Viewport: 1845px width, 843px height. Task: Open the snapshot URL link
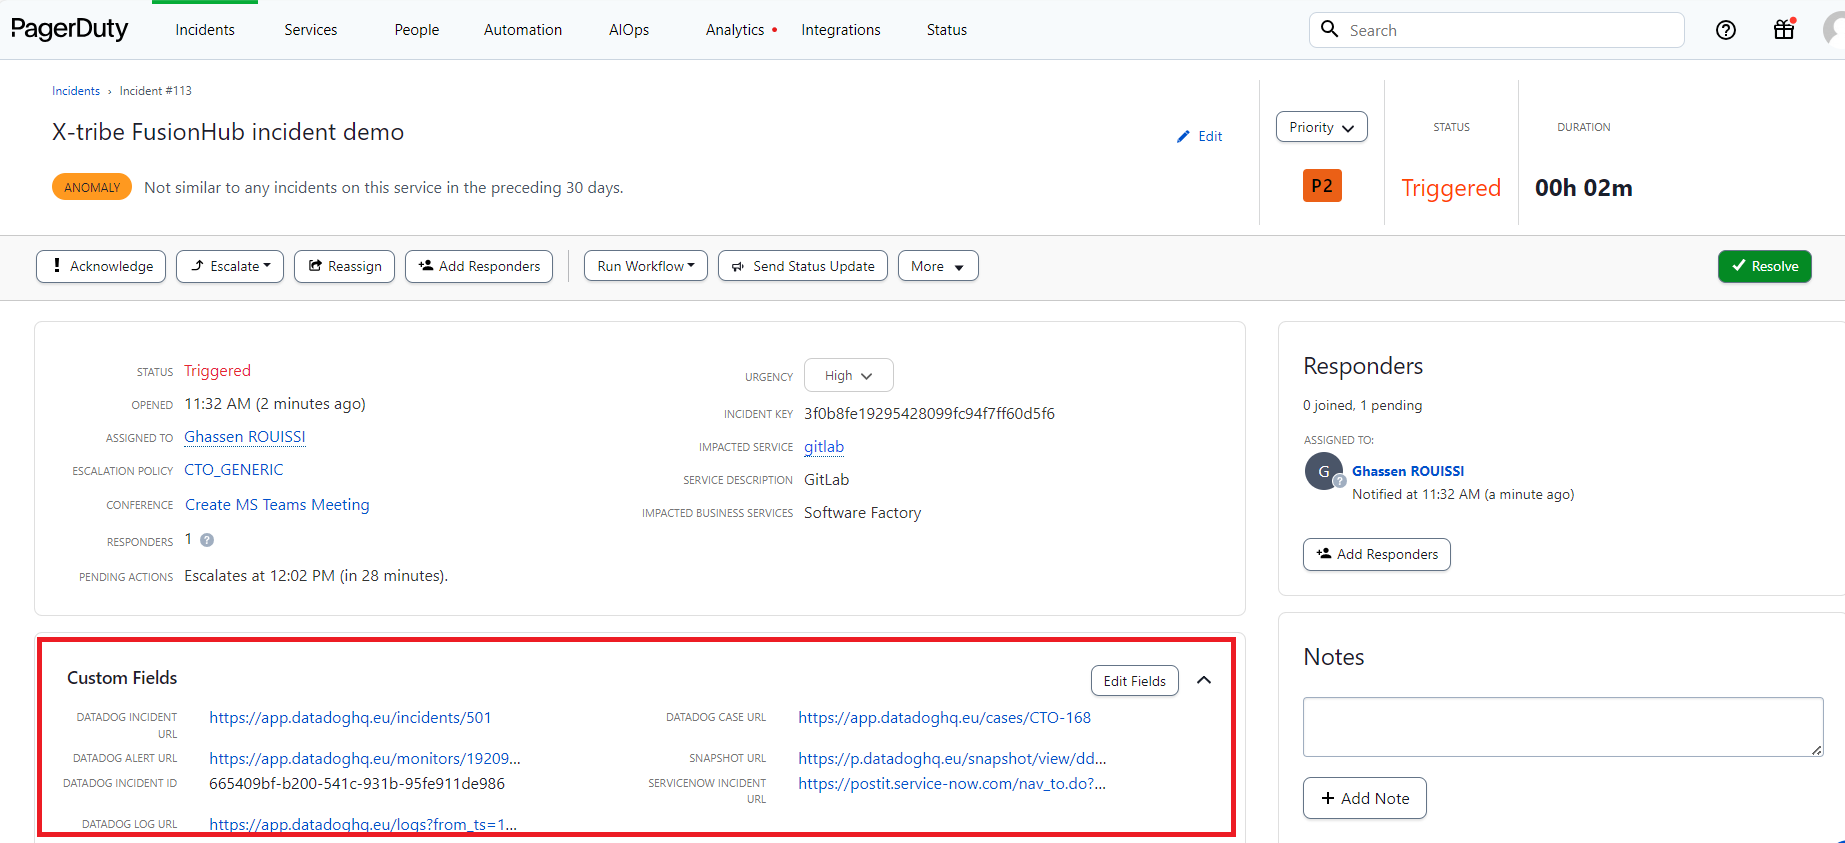[x=952, y=759]
